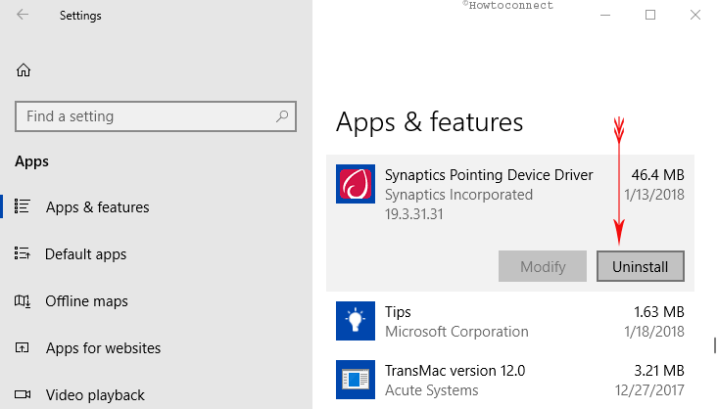This screenshot has height=409, width=718.
Task: Close the Settings window
Action: pos(695,15)
